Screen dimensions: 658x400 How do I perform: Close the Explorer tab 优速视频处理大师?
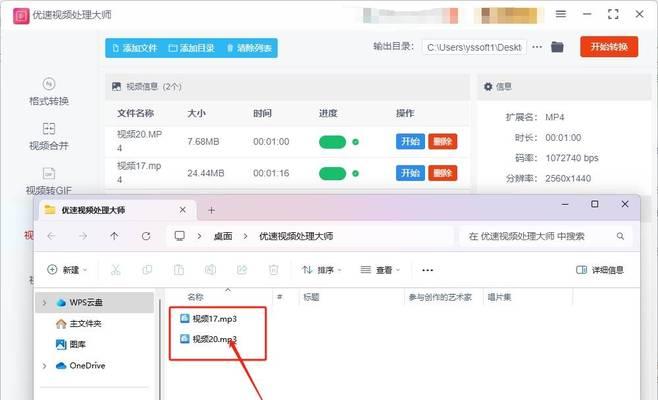[183, 210]
